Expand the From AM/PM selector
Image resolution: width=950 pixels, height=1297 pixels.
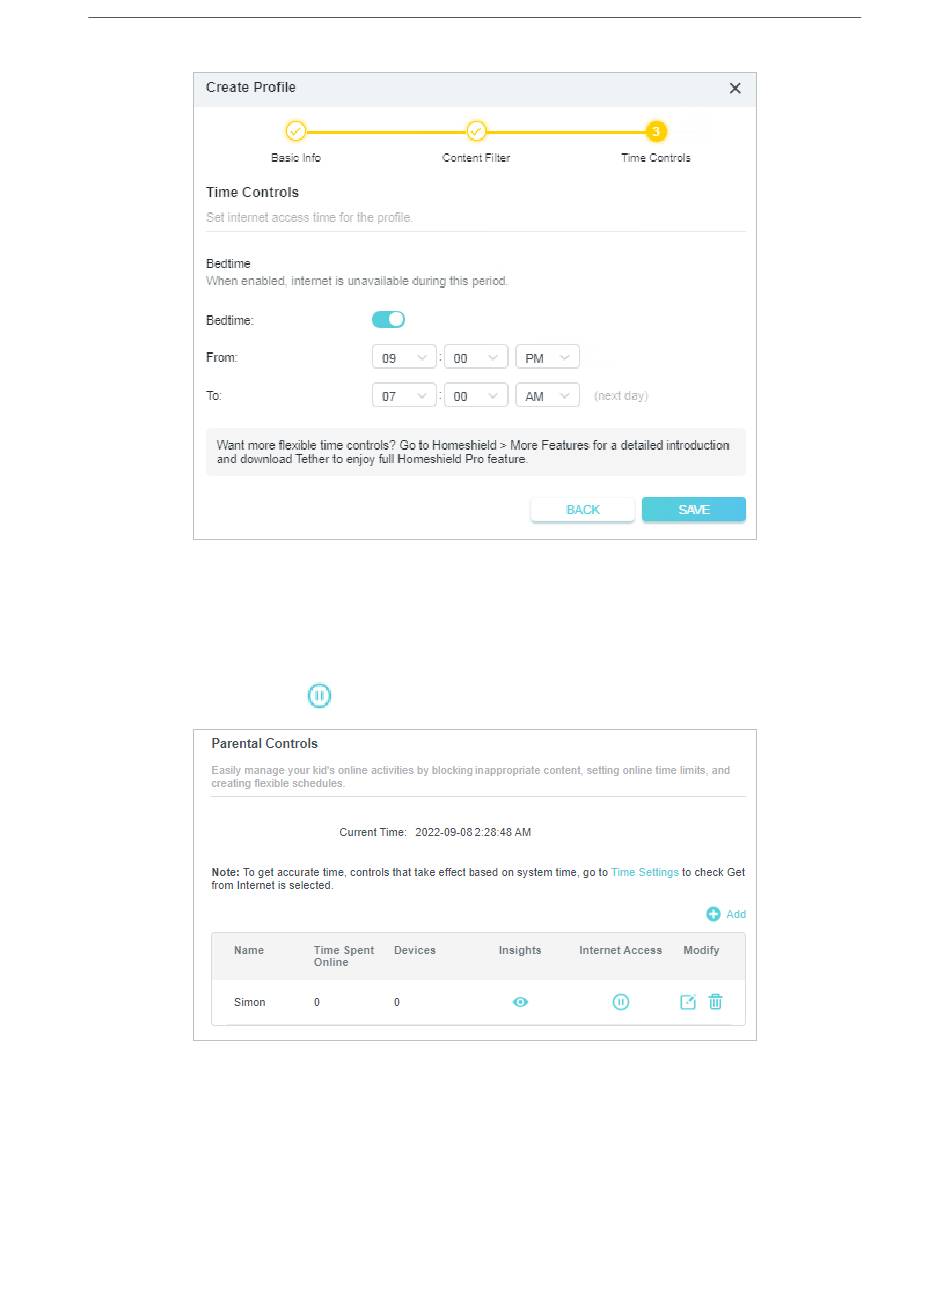(x=547, y=358)
